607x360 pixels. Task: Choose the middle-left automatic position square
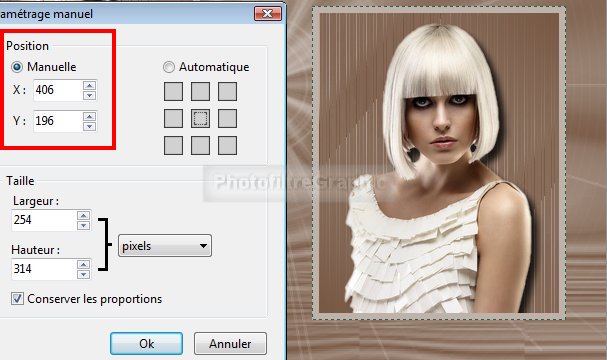[173, 118]
